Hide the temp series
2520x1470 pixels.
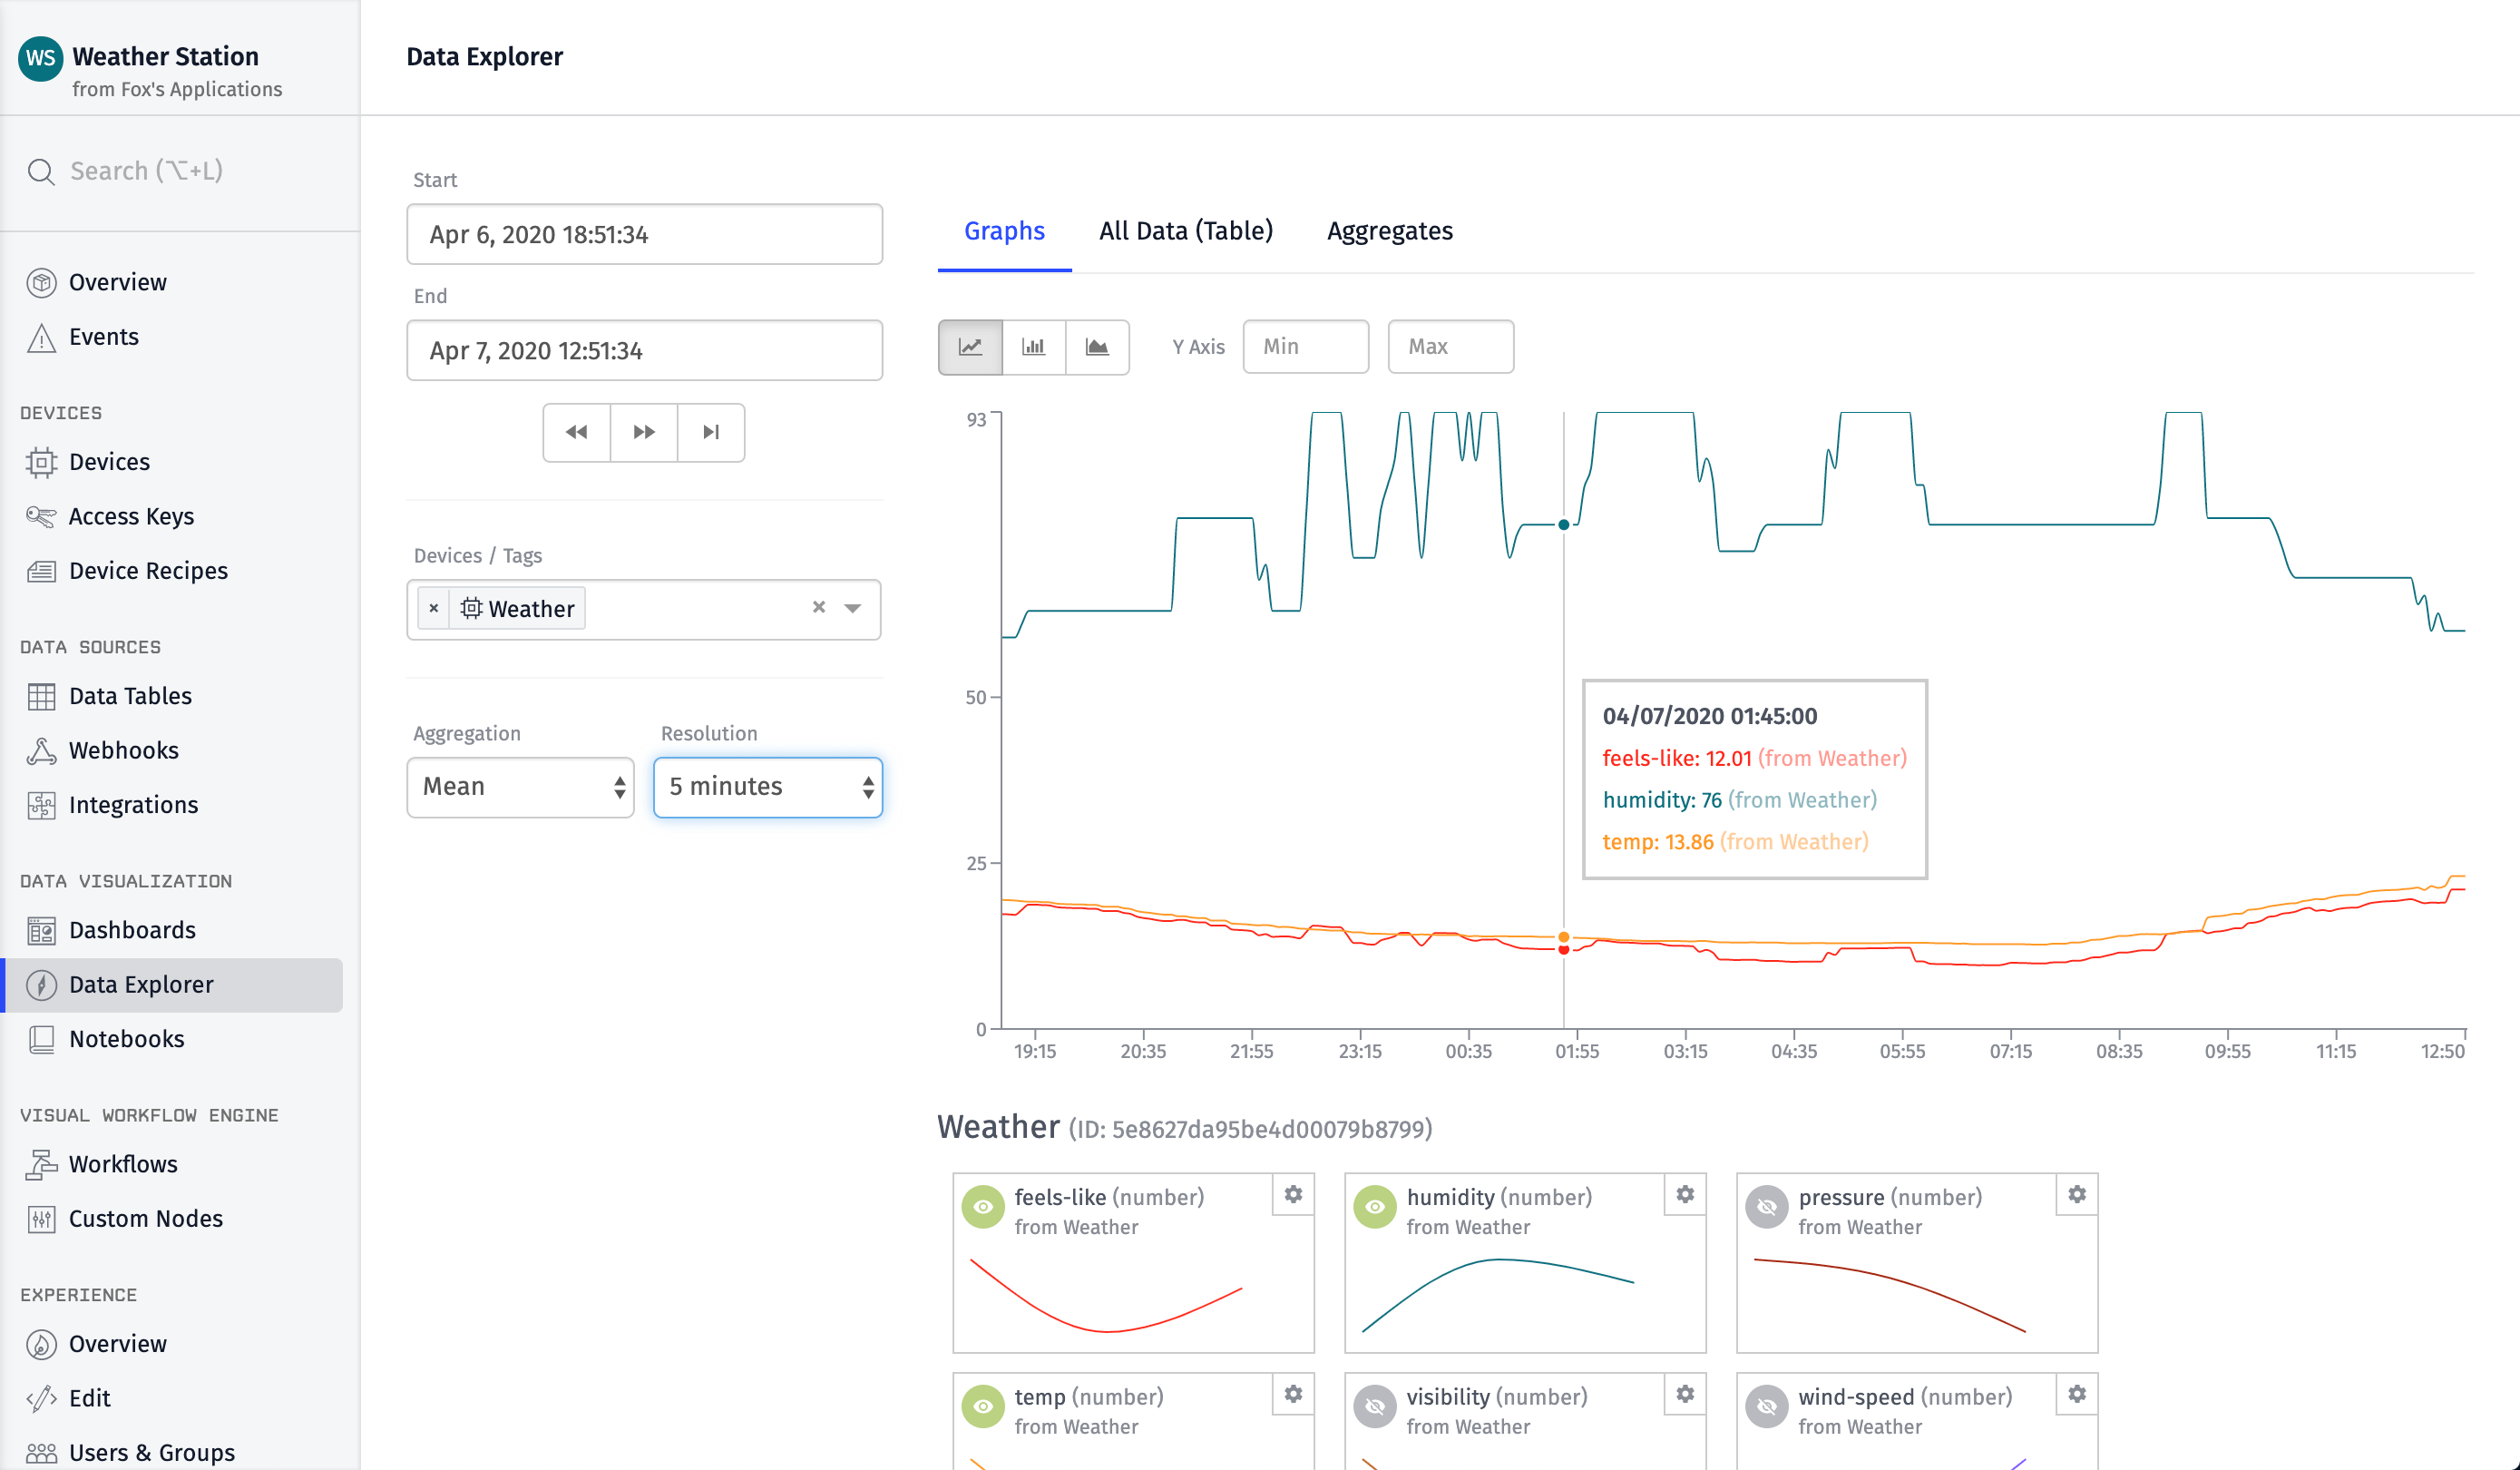tap(983, 1406)
